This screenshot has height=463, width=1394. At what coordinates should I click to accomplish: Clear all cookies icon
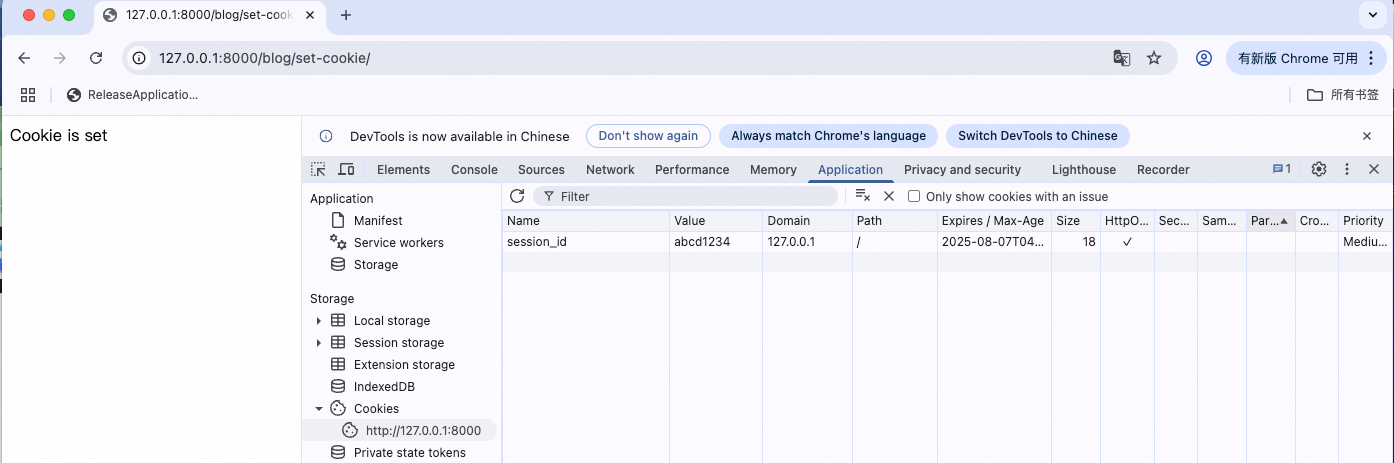(863, 196)
